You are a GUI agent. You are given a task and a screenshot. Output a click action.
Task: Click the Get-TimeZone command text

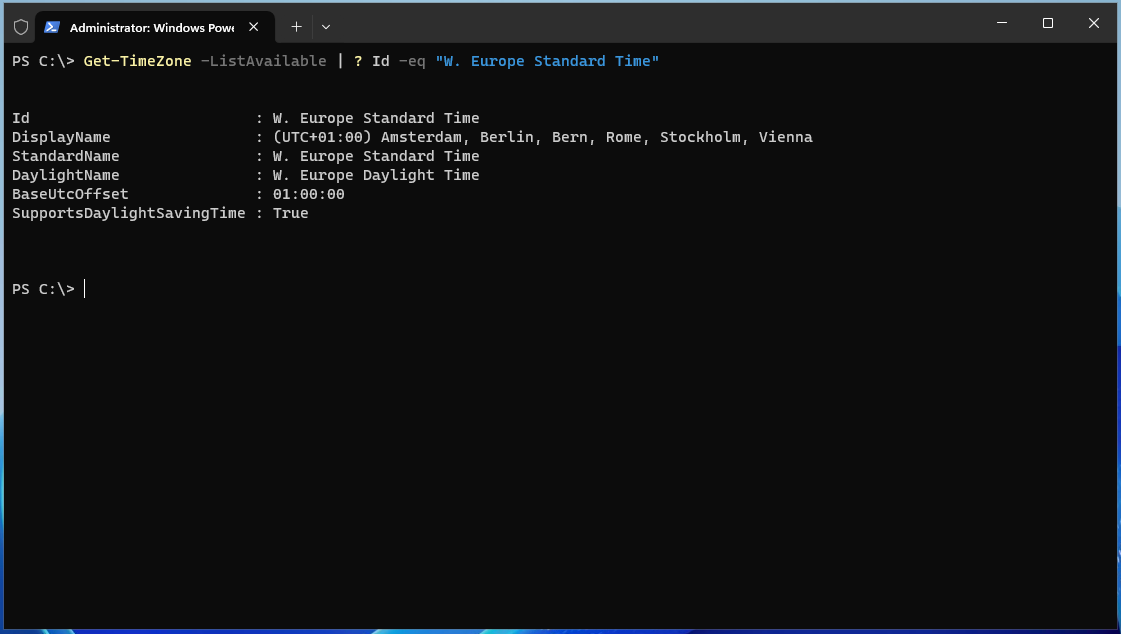click(x=137, y=61)
